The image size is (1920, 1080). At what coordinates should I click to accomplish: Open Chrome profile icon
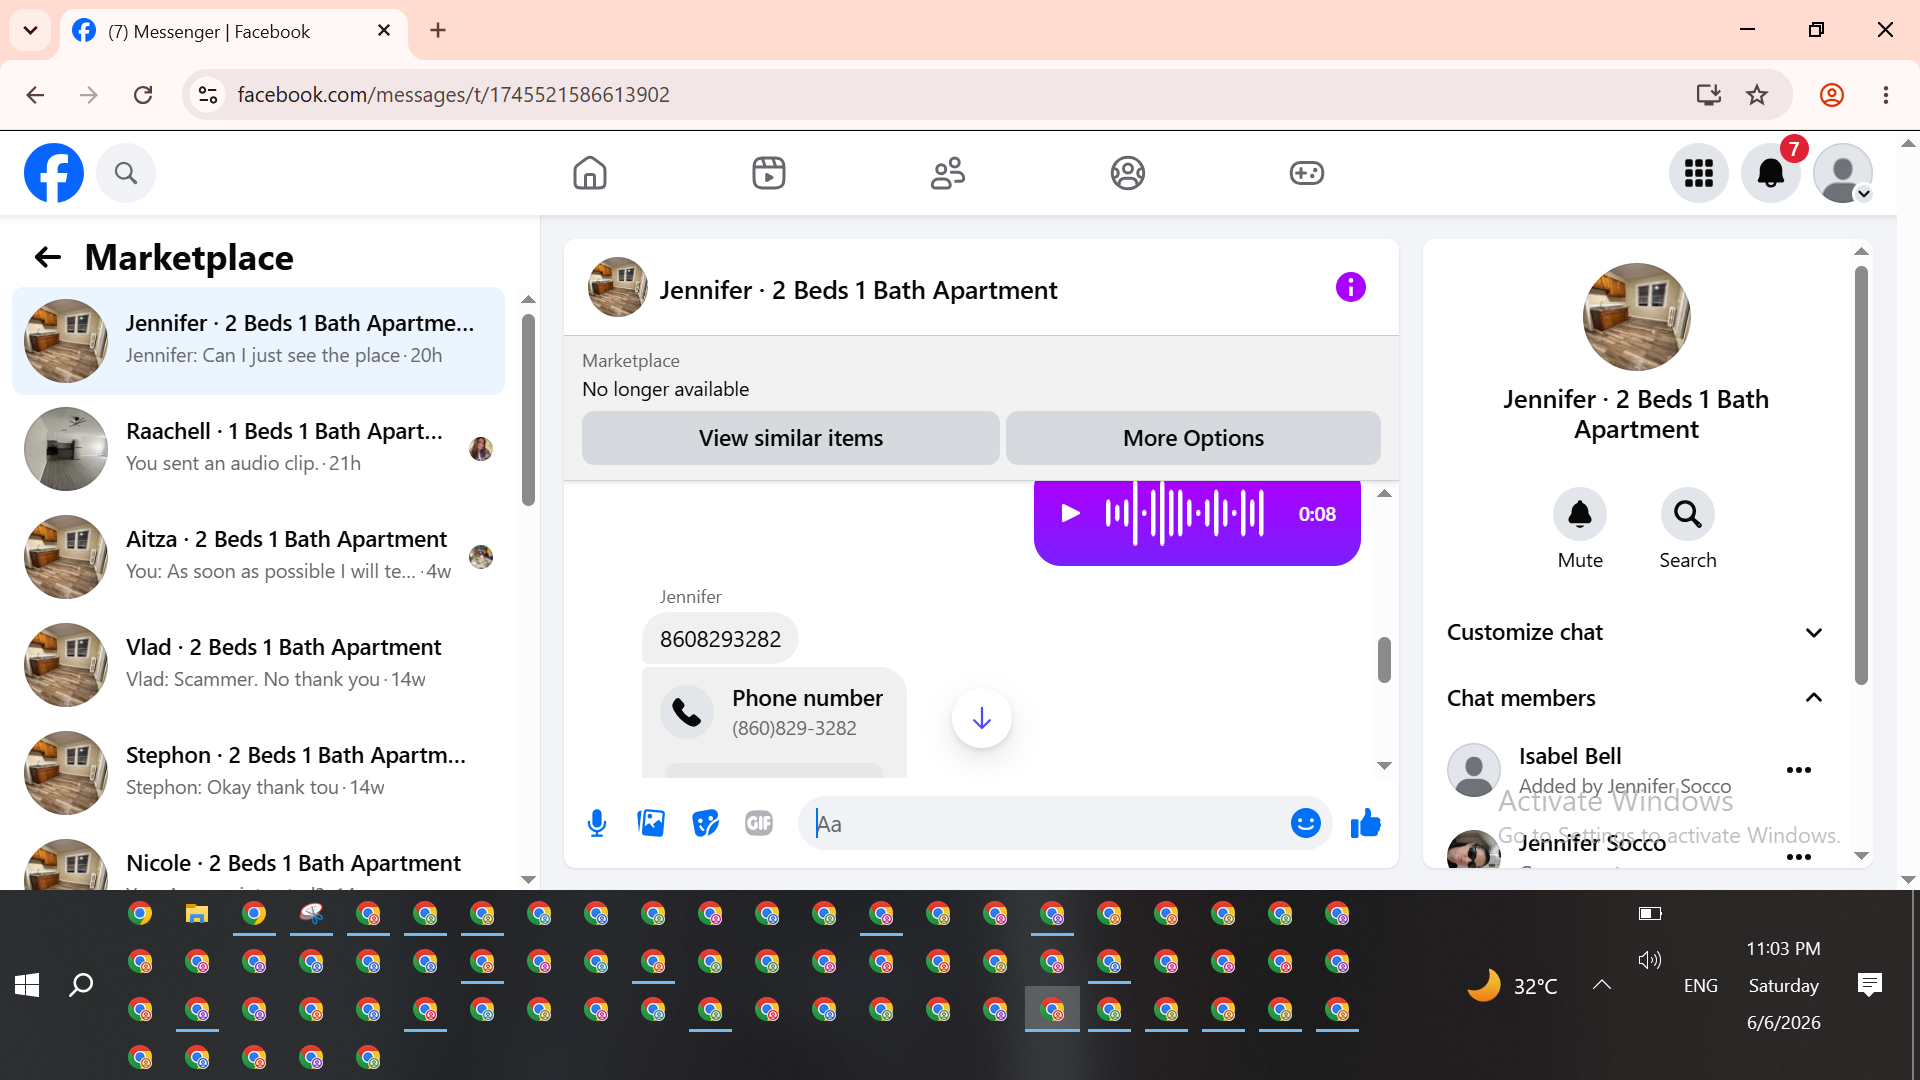1832,95
